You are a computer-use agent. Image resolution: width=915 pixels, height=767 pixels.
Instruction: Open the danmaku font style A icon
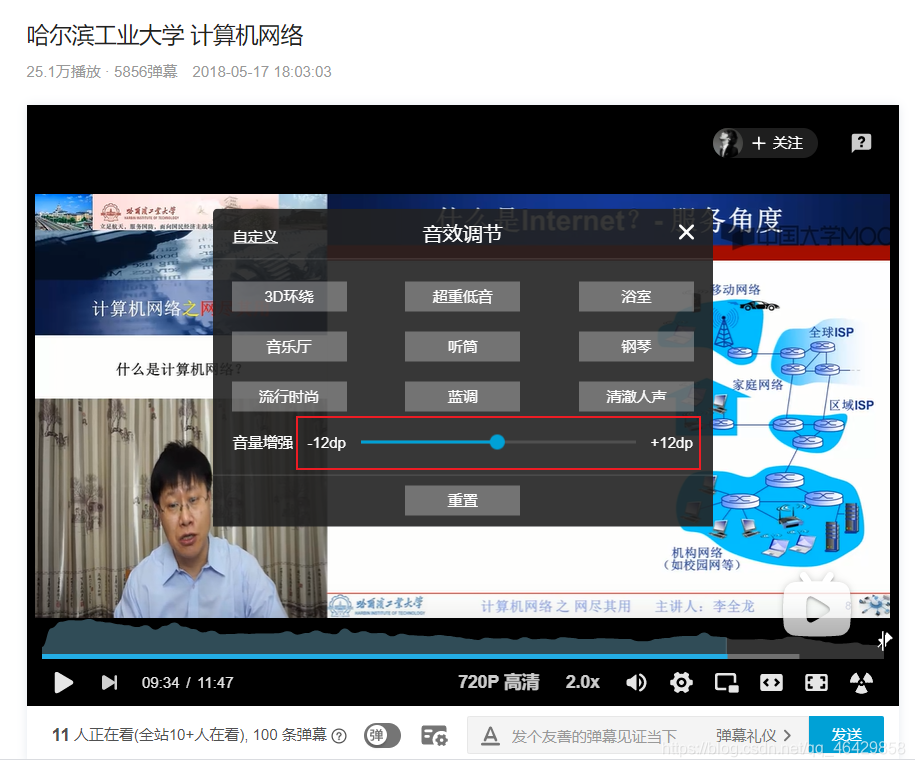(491, 735)
